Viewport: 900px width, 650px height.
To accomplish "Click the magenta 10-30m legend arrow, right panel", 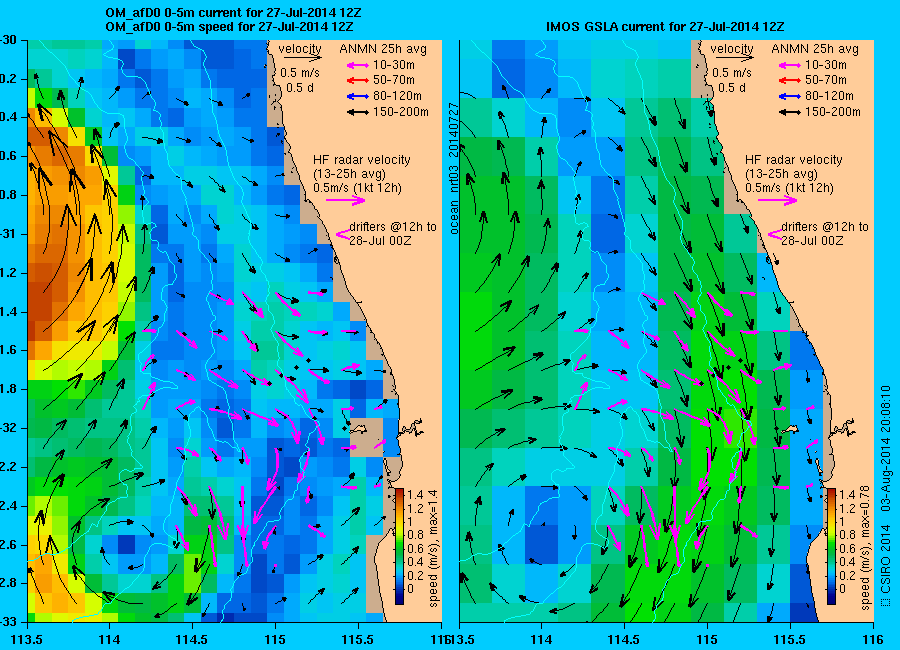I will click(790, 65).
